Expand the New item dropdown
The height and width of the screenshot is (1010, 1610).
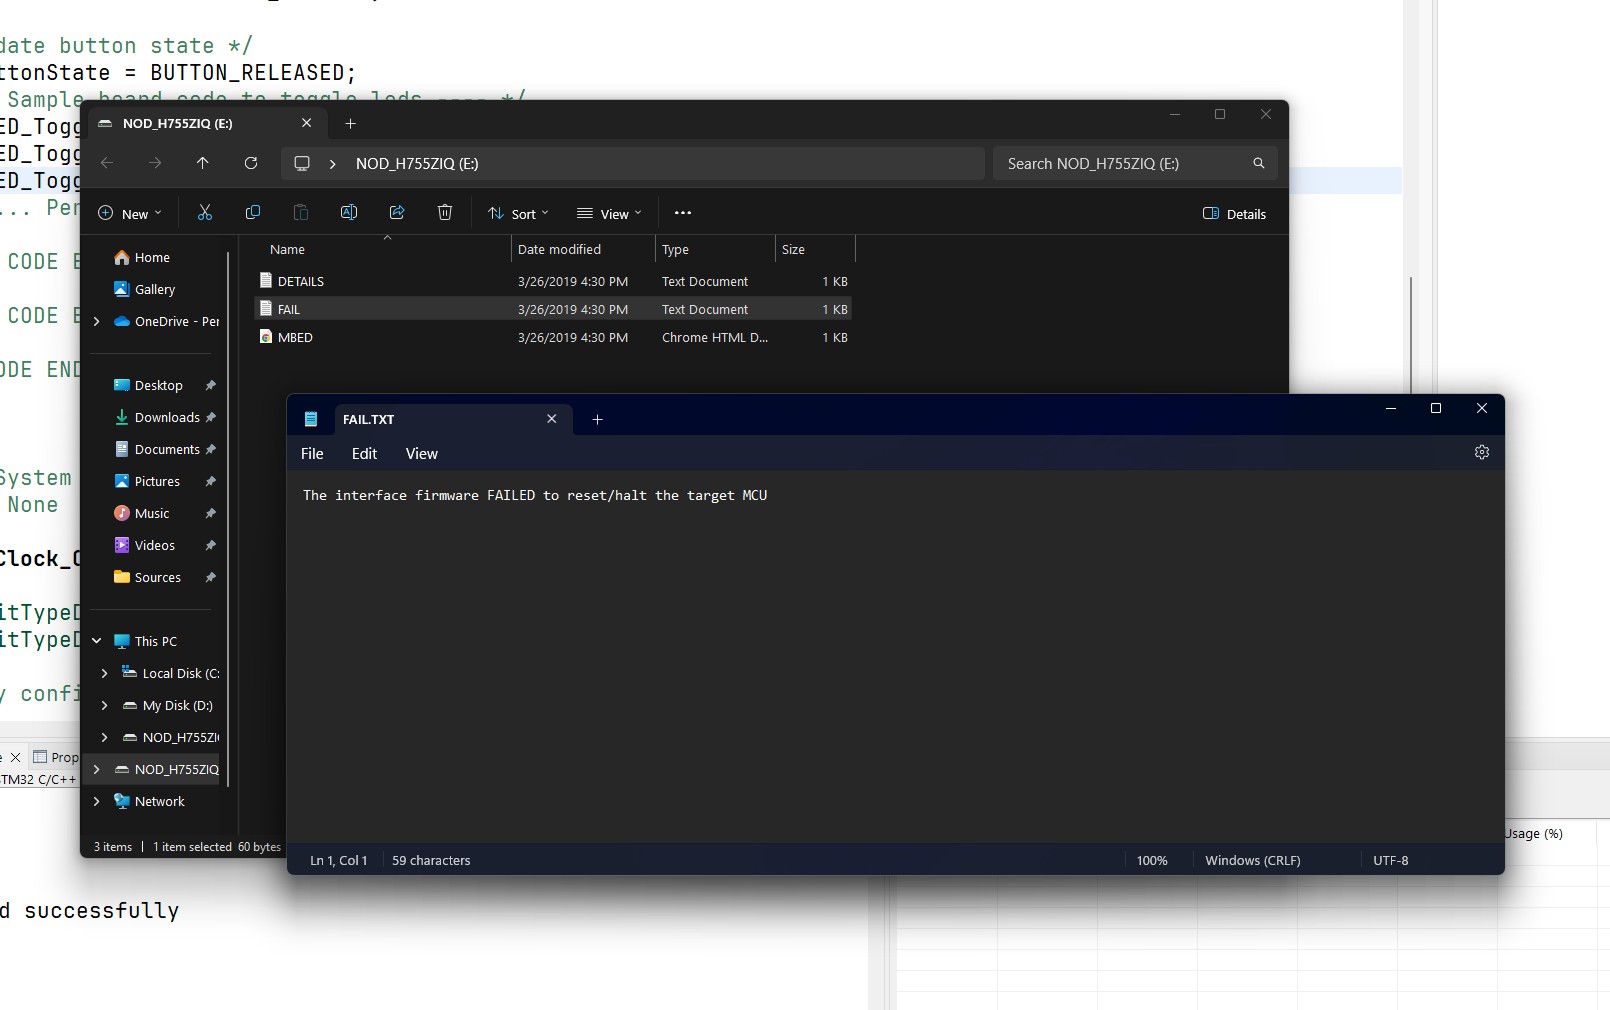[x=130, y=214]
